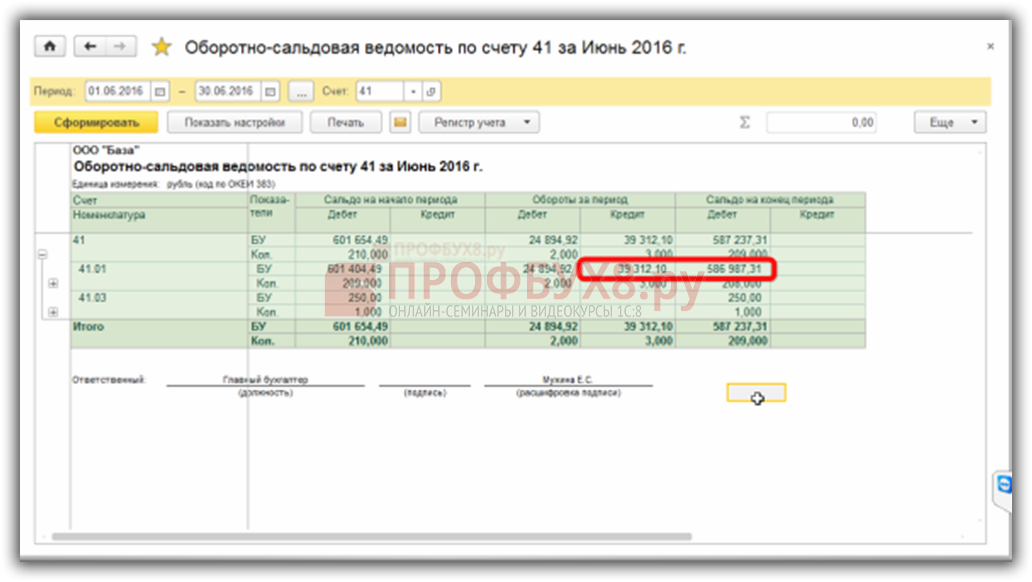The image size is (1032, 582).
Task: Click the forward arrow navigation button
Action: [119, 47]
